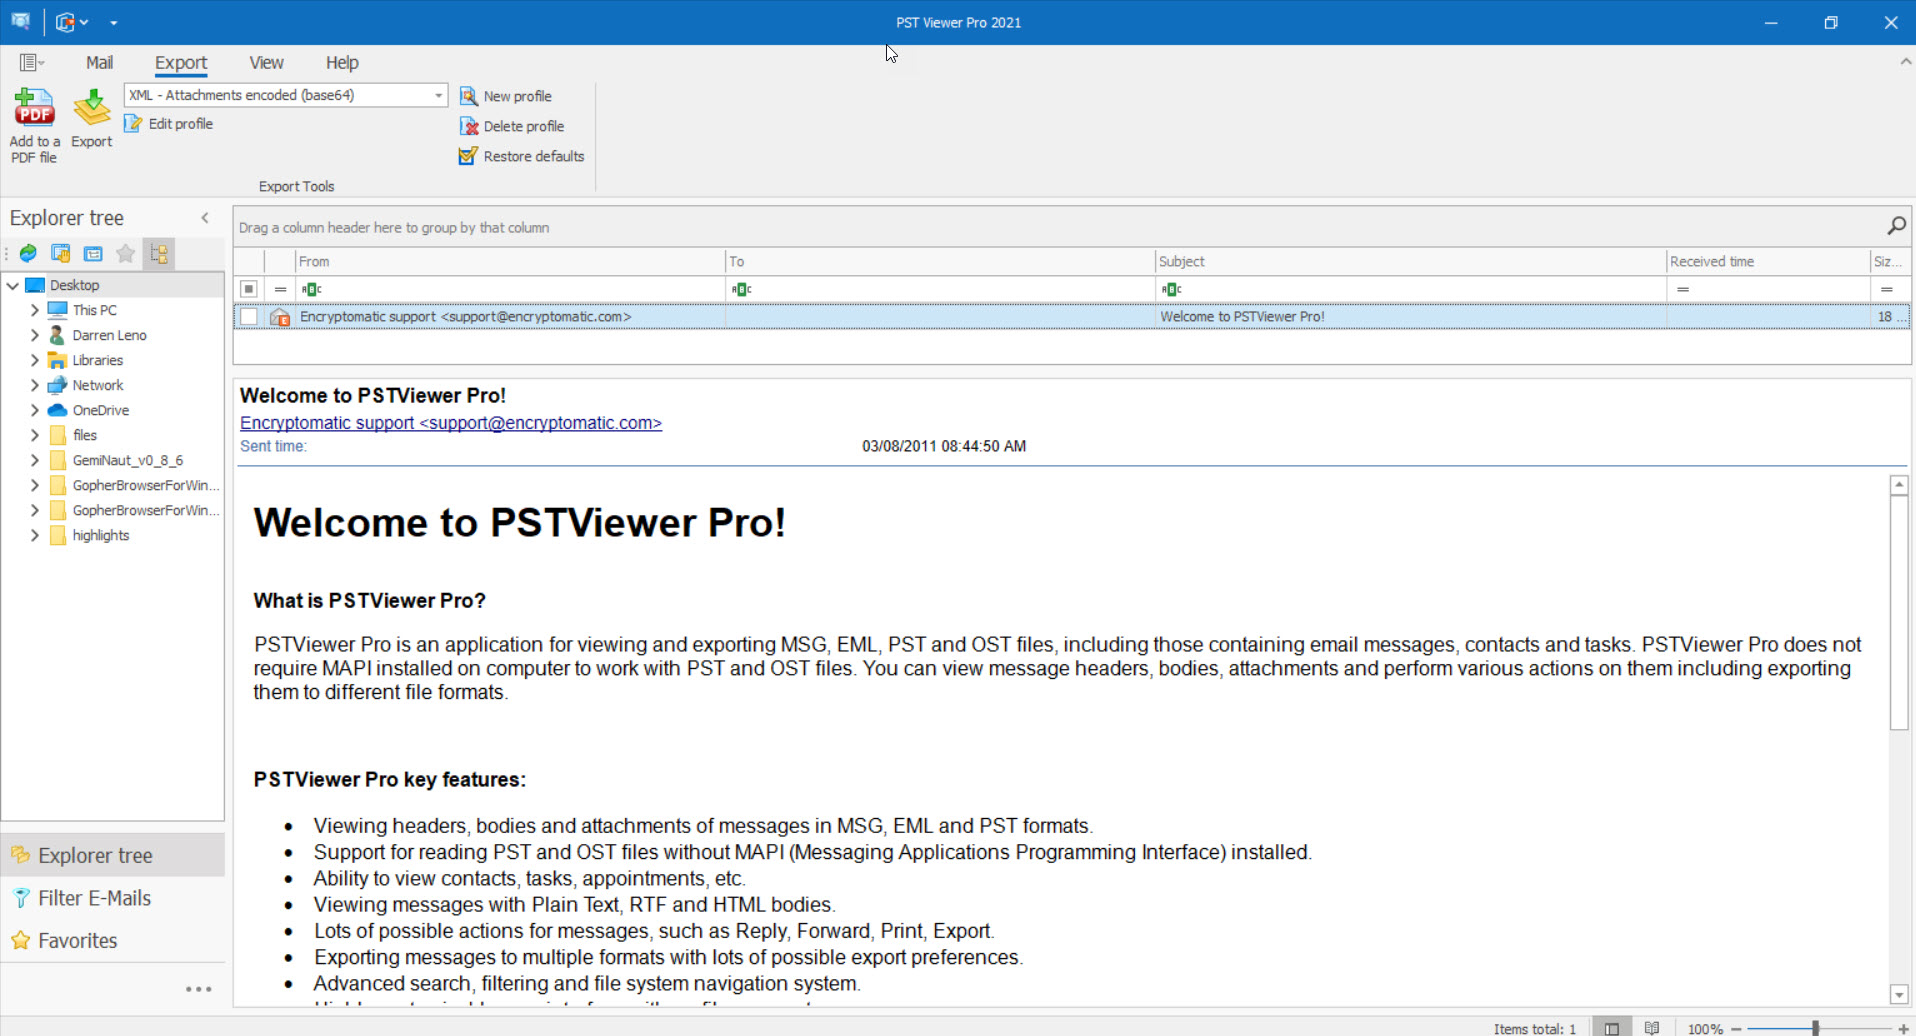Screen dimensions: 1916x1036
Task: Open the Mail ribbon tab
Action: (x=99, y=62)
